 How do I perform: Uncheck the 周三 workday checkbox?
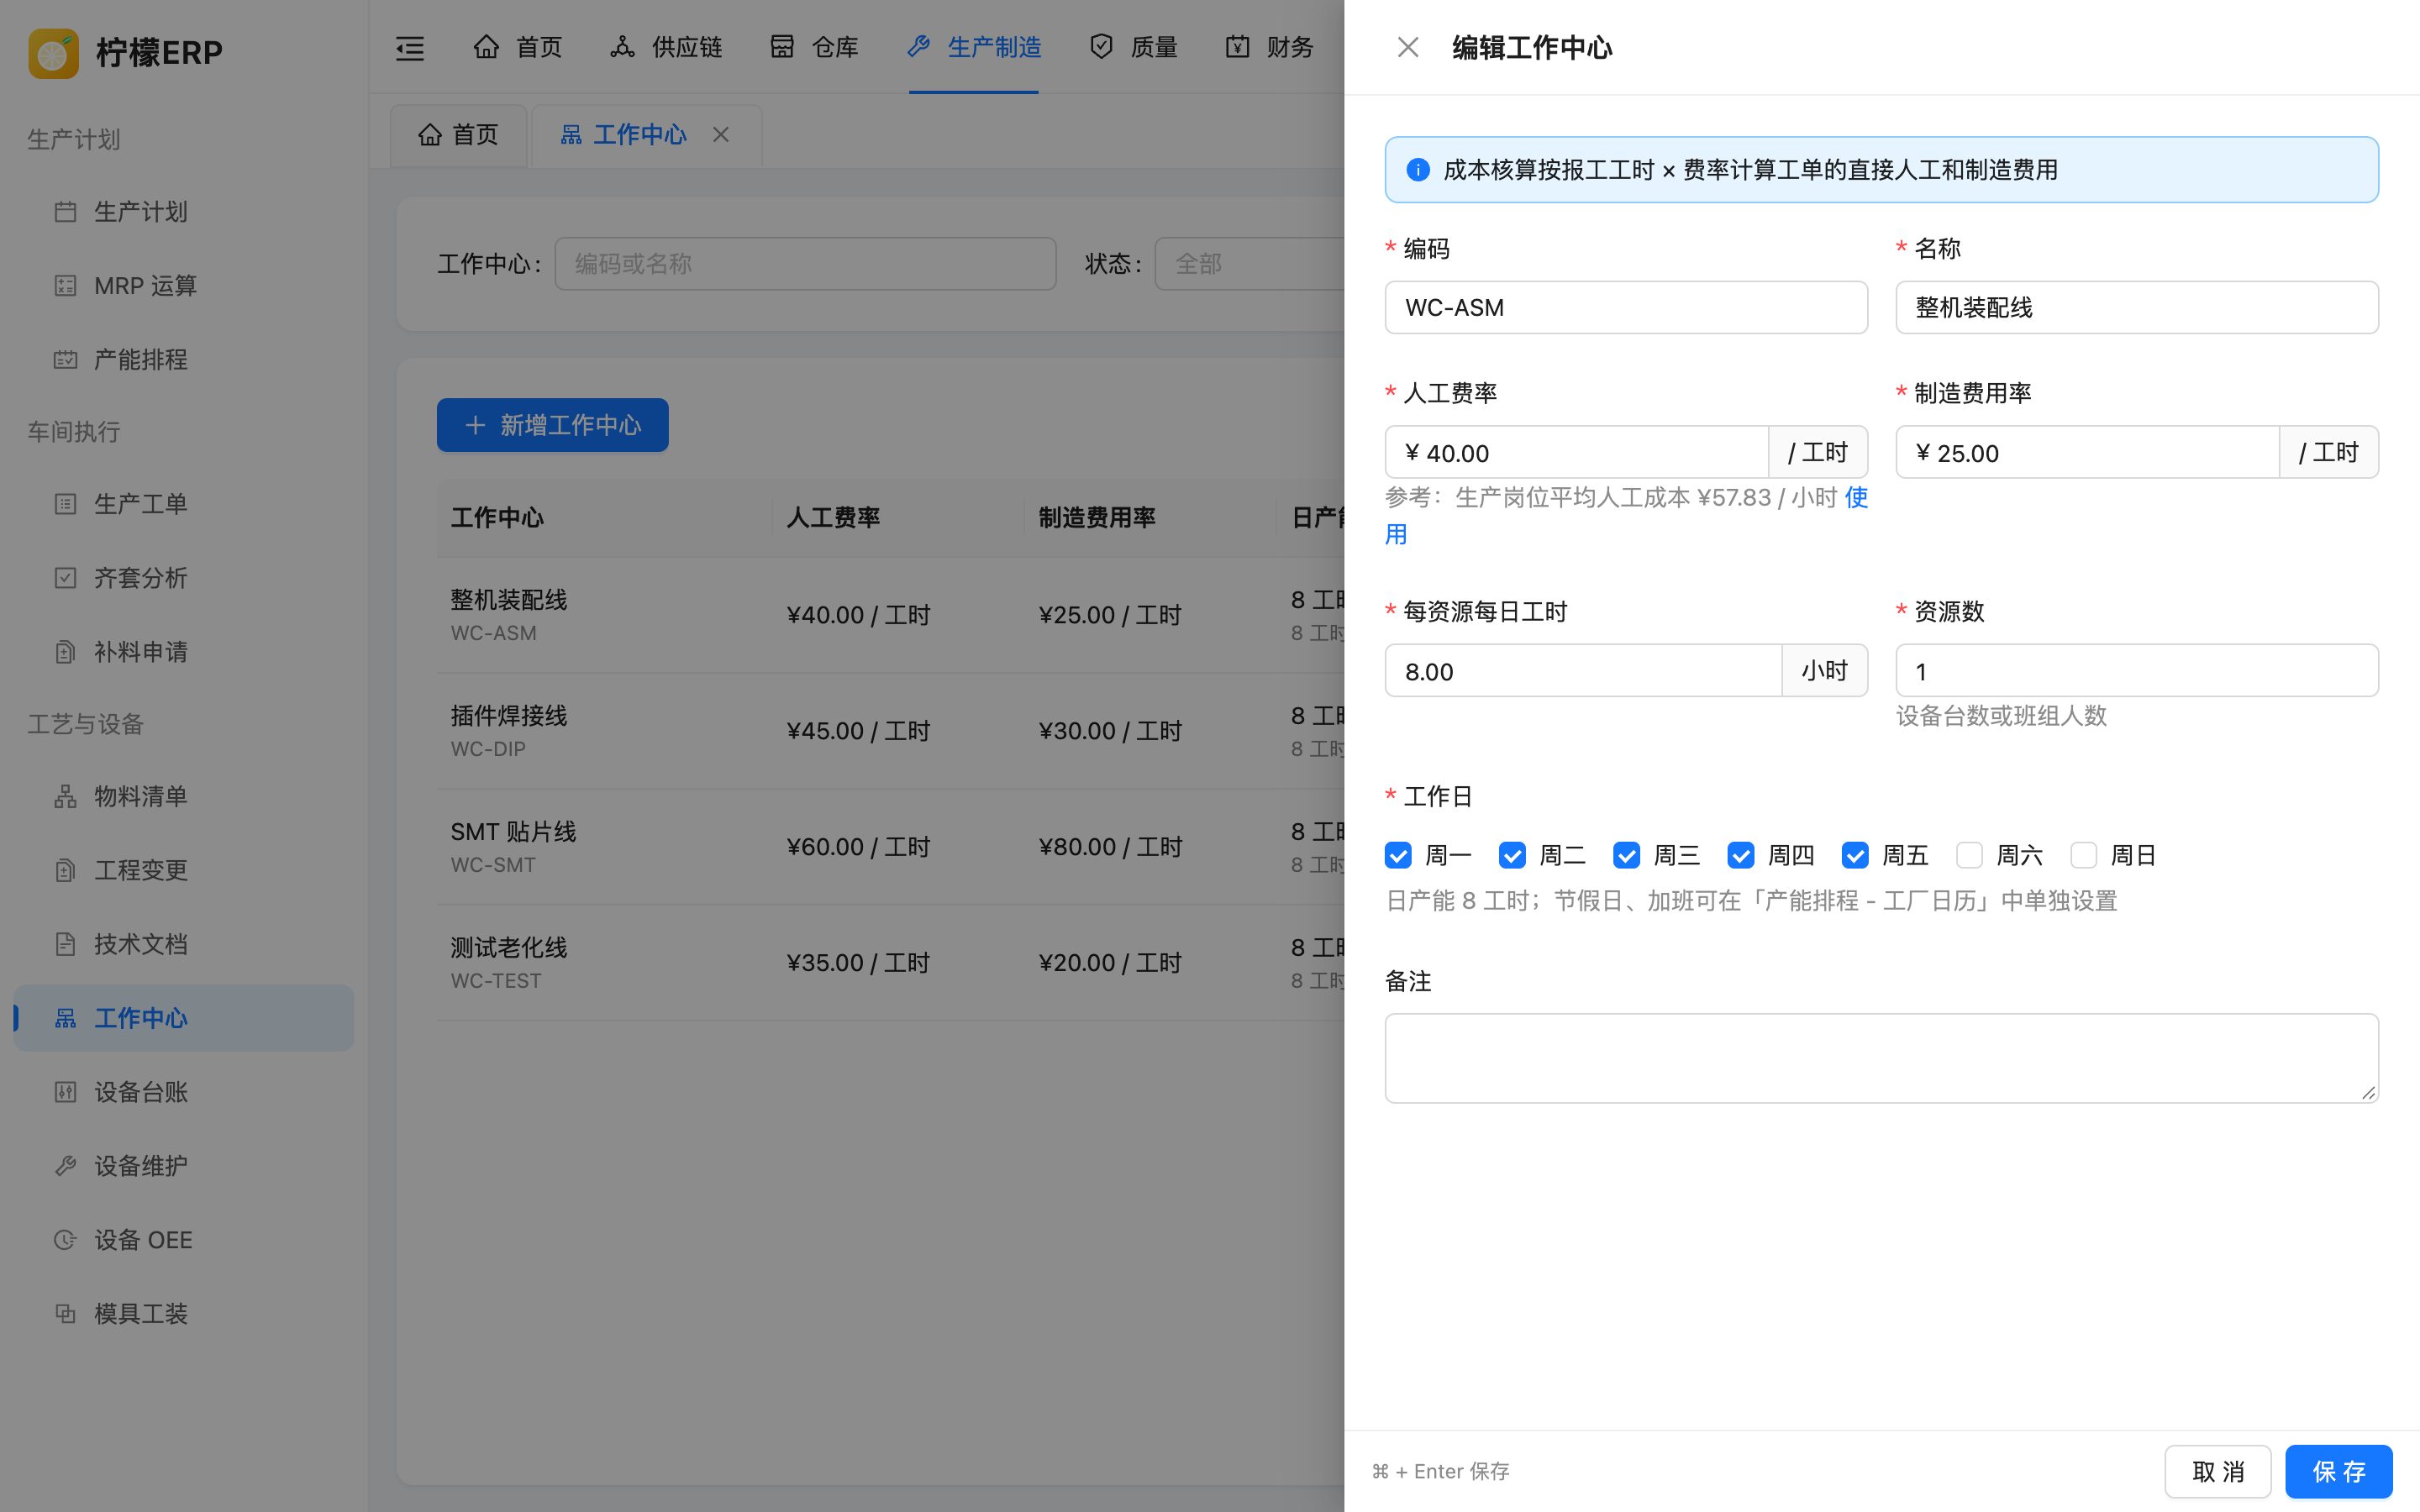click(x=1626, y=855)
